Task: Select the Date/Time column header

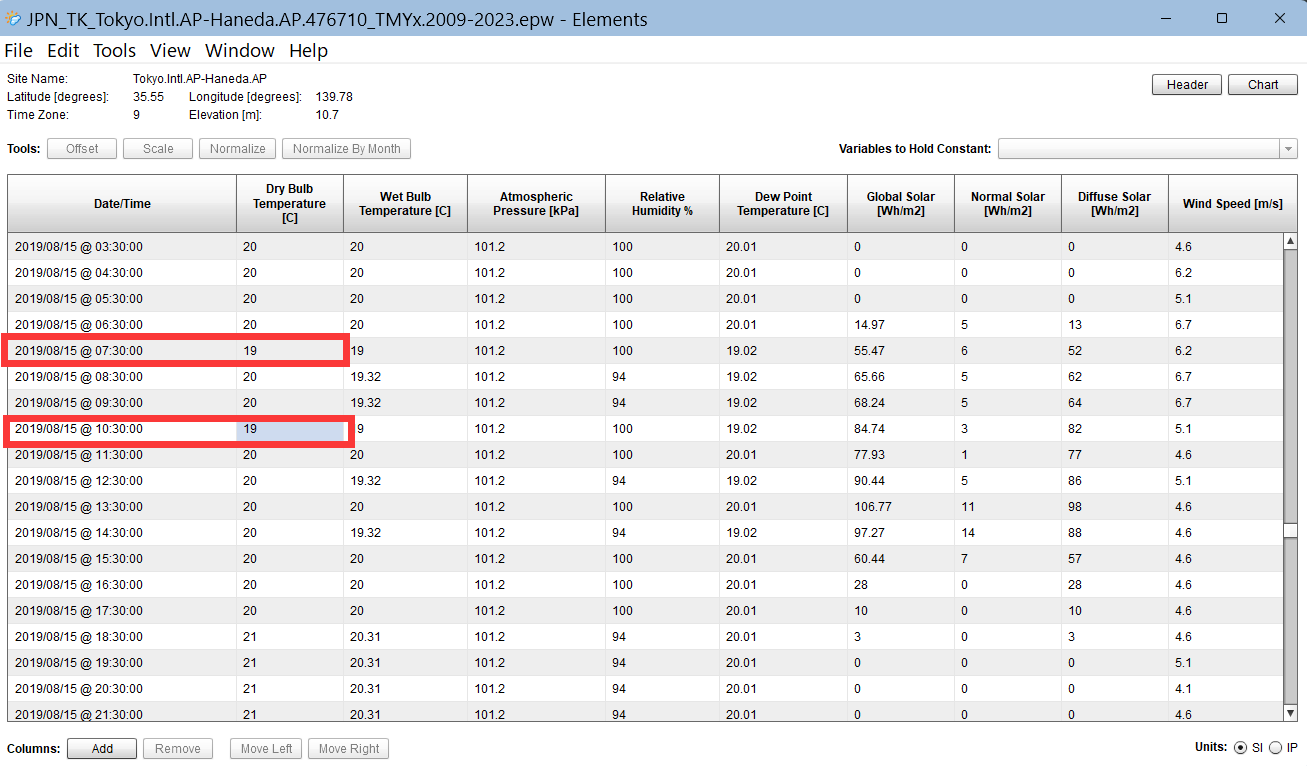Action: pyautogui.click(x=122, y=204)
